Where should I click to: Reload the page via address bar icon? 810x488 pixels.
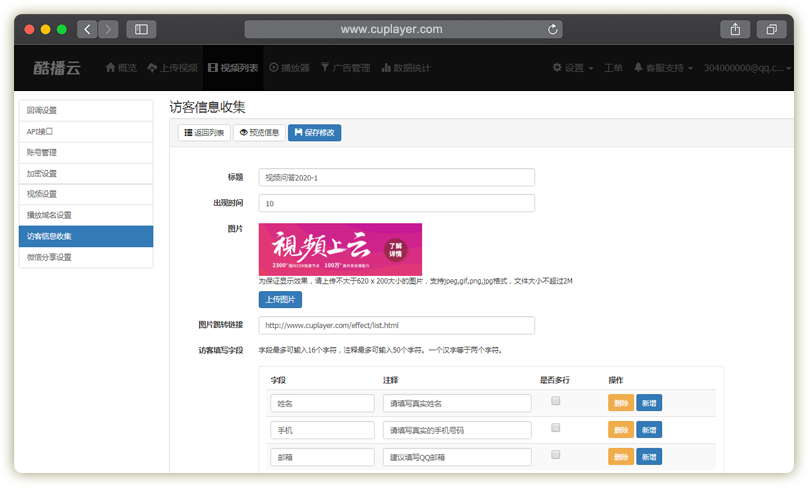(553, 30)
